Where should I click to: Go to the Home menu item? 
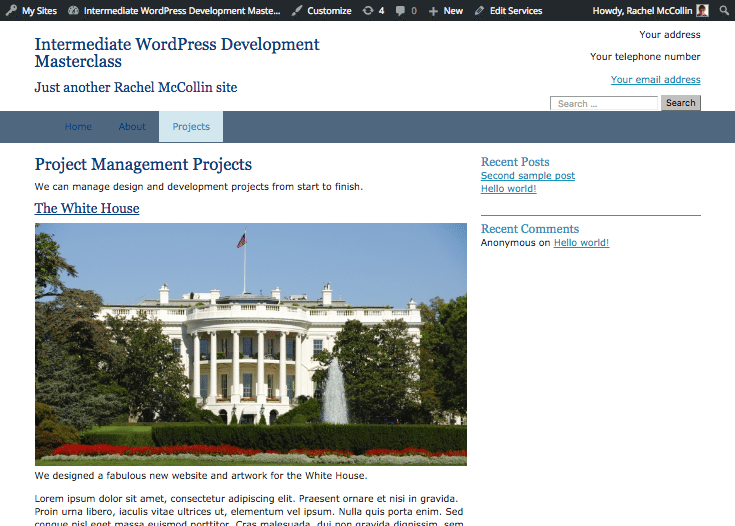pos(78,127)
